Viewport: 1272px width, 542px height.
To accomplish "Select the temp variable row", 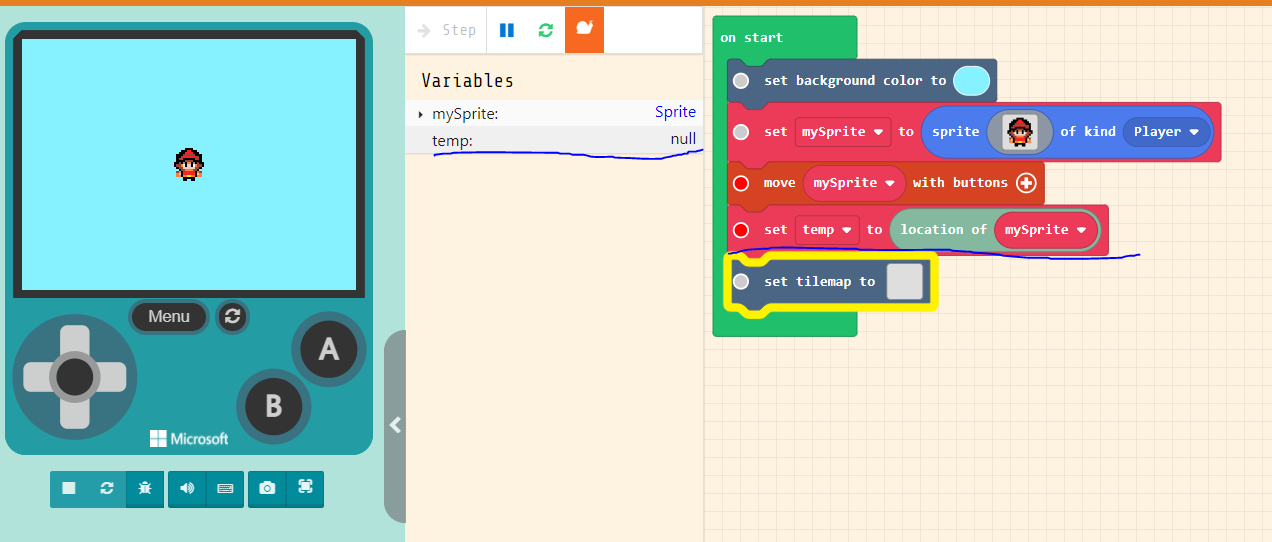I will [554, 140].
